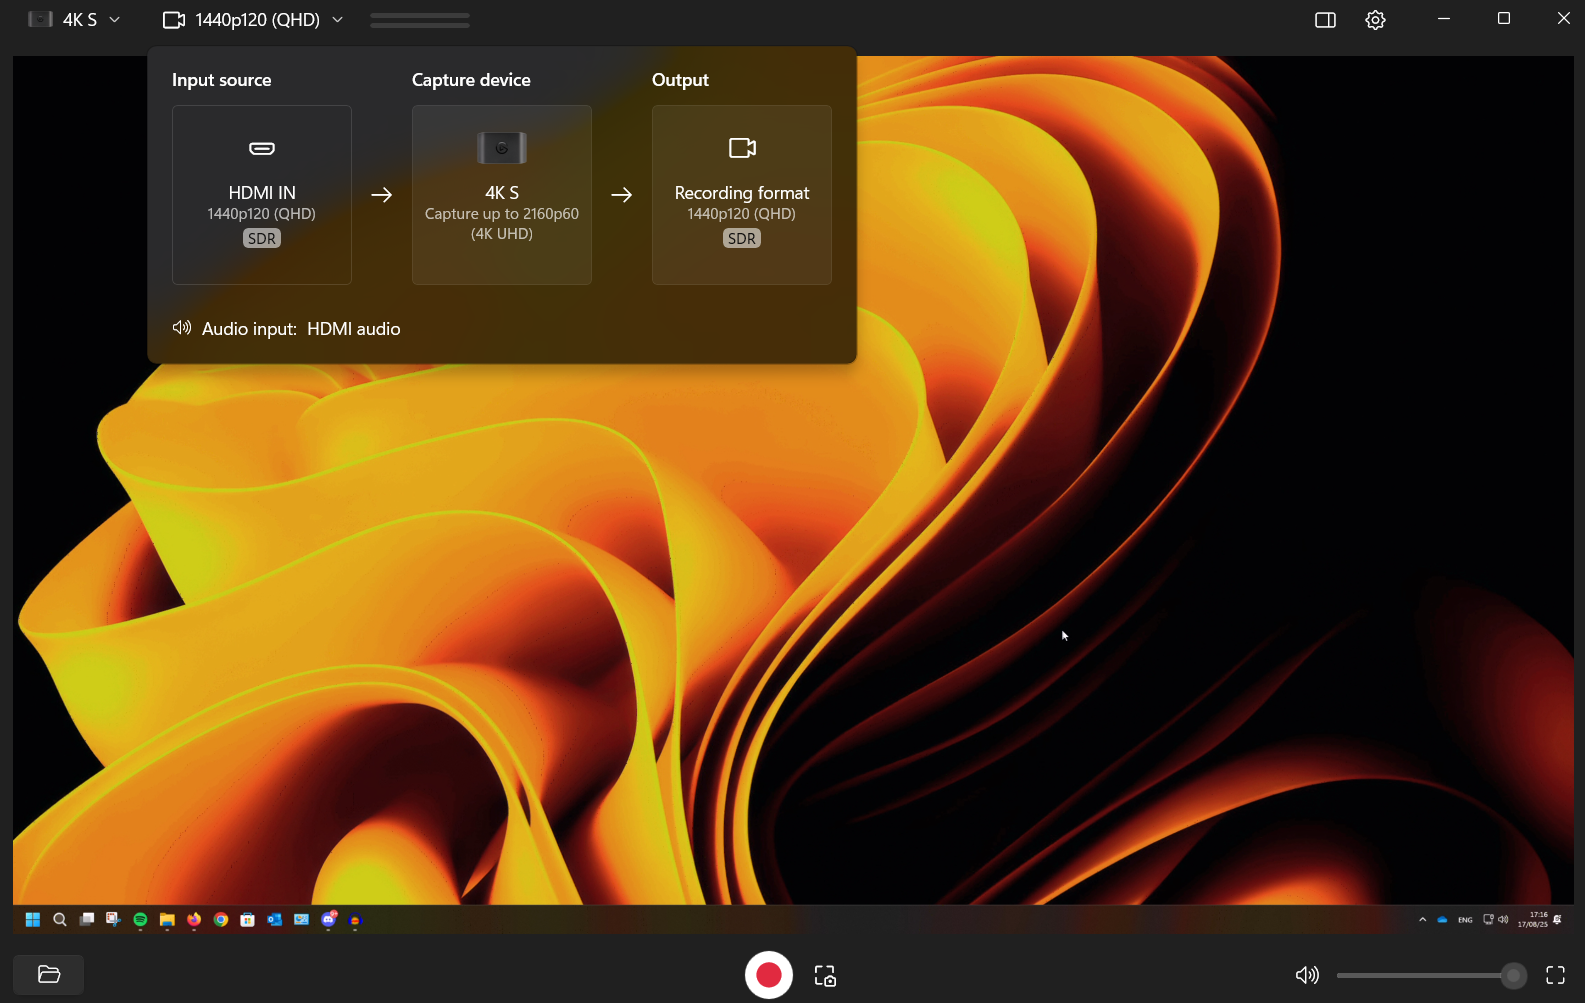Enter fullscreen with the corner-brackets icon
Viewport: 1585px width, 1003px height.
(x=1555, y=975)
